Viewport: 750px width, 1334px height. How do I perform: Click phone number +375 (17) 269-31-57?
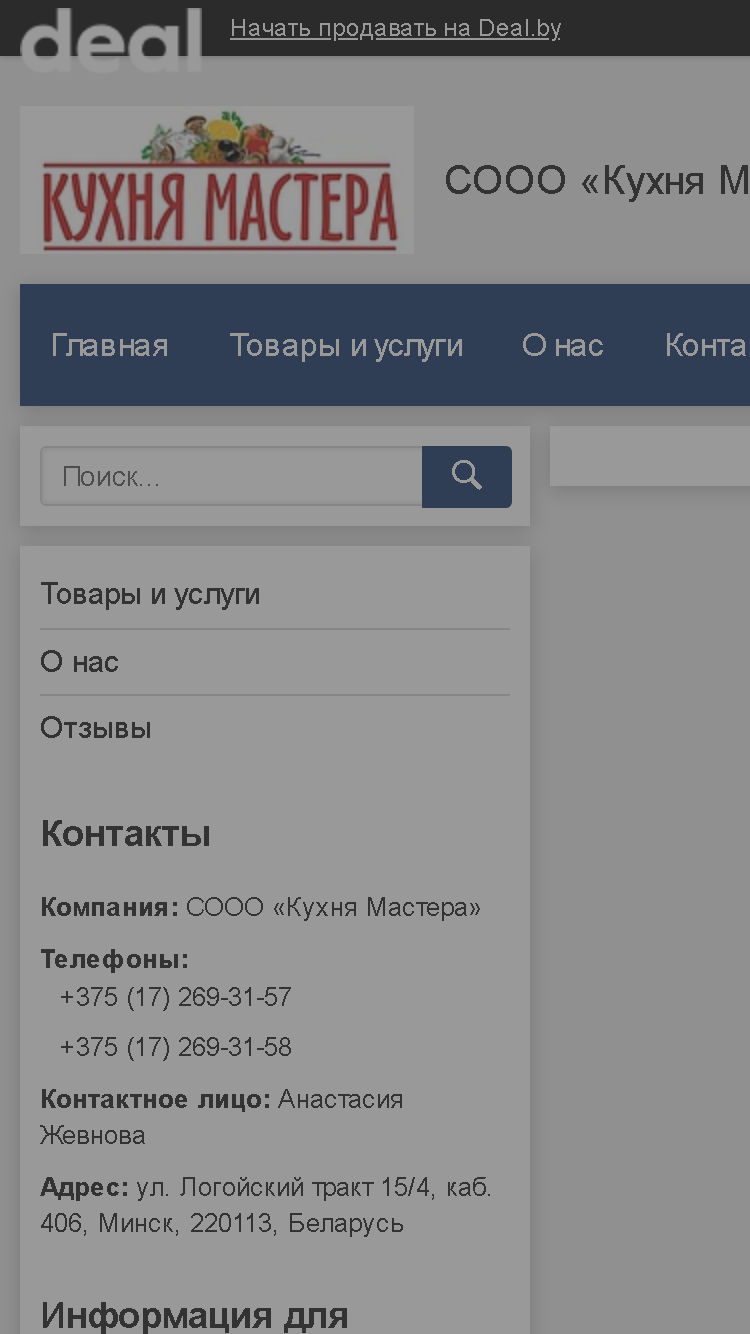(176, 997)
